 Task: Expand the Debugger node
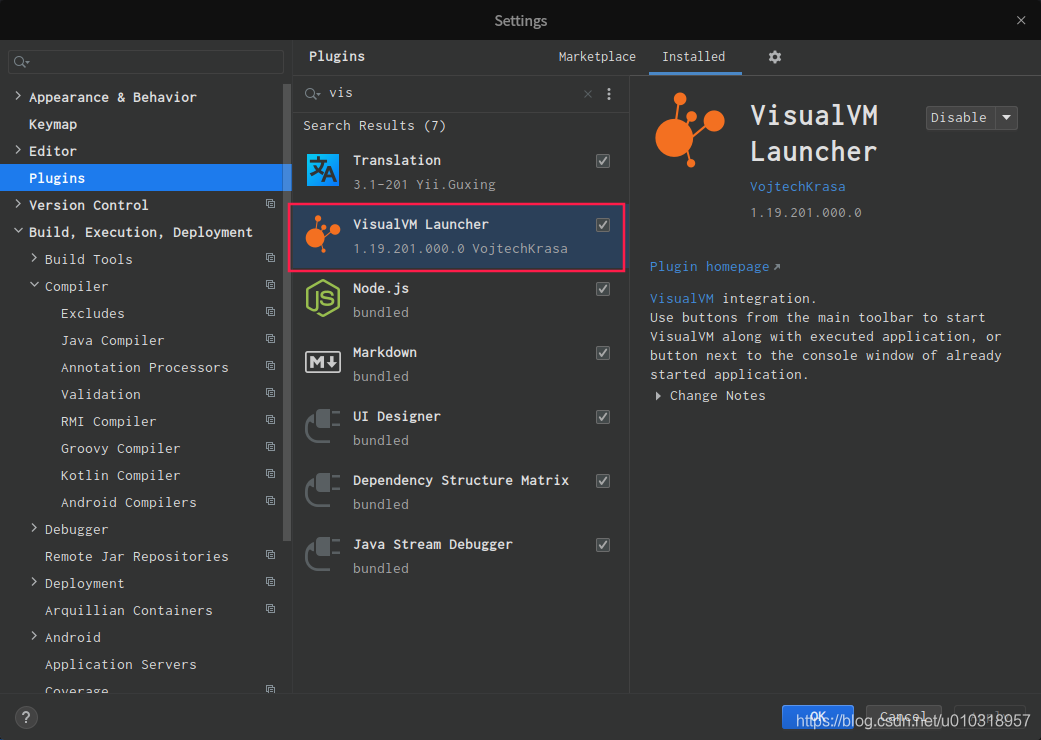click(x=34, y=528)
